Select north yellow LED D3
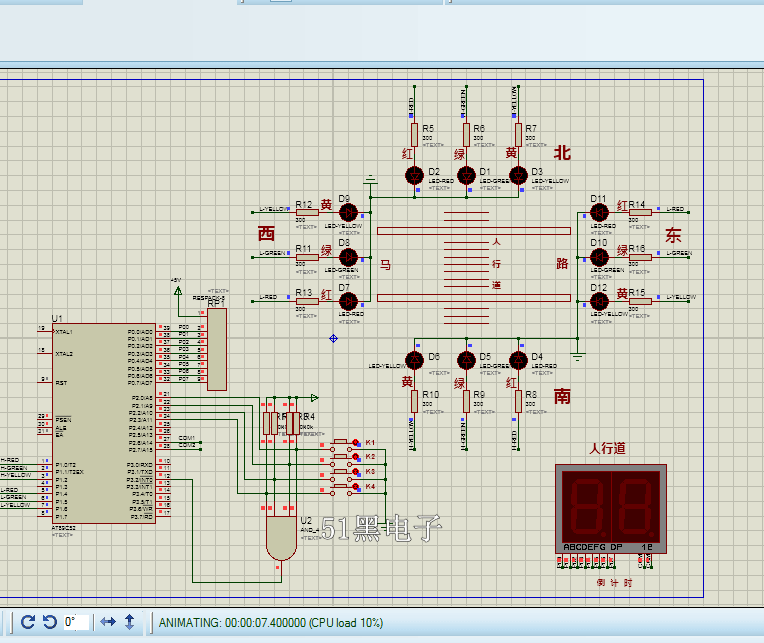Screen dimensions: 764x643 [518, 175]
